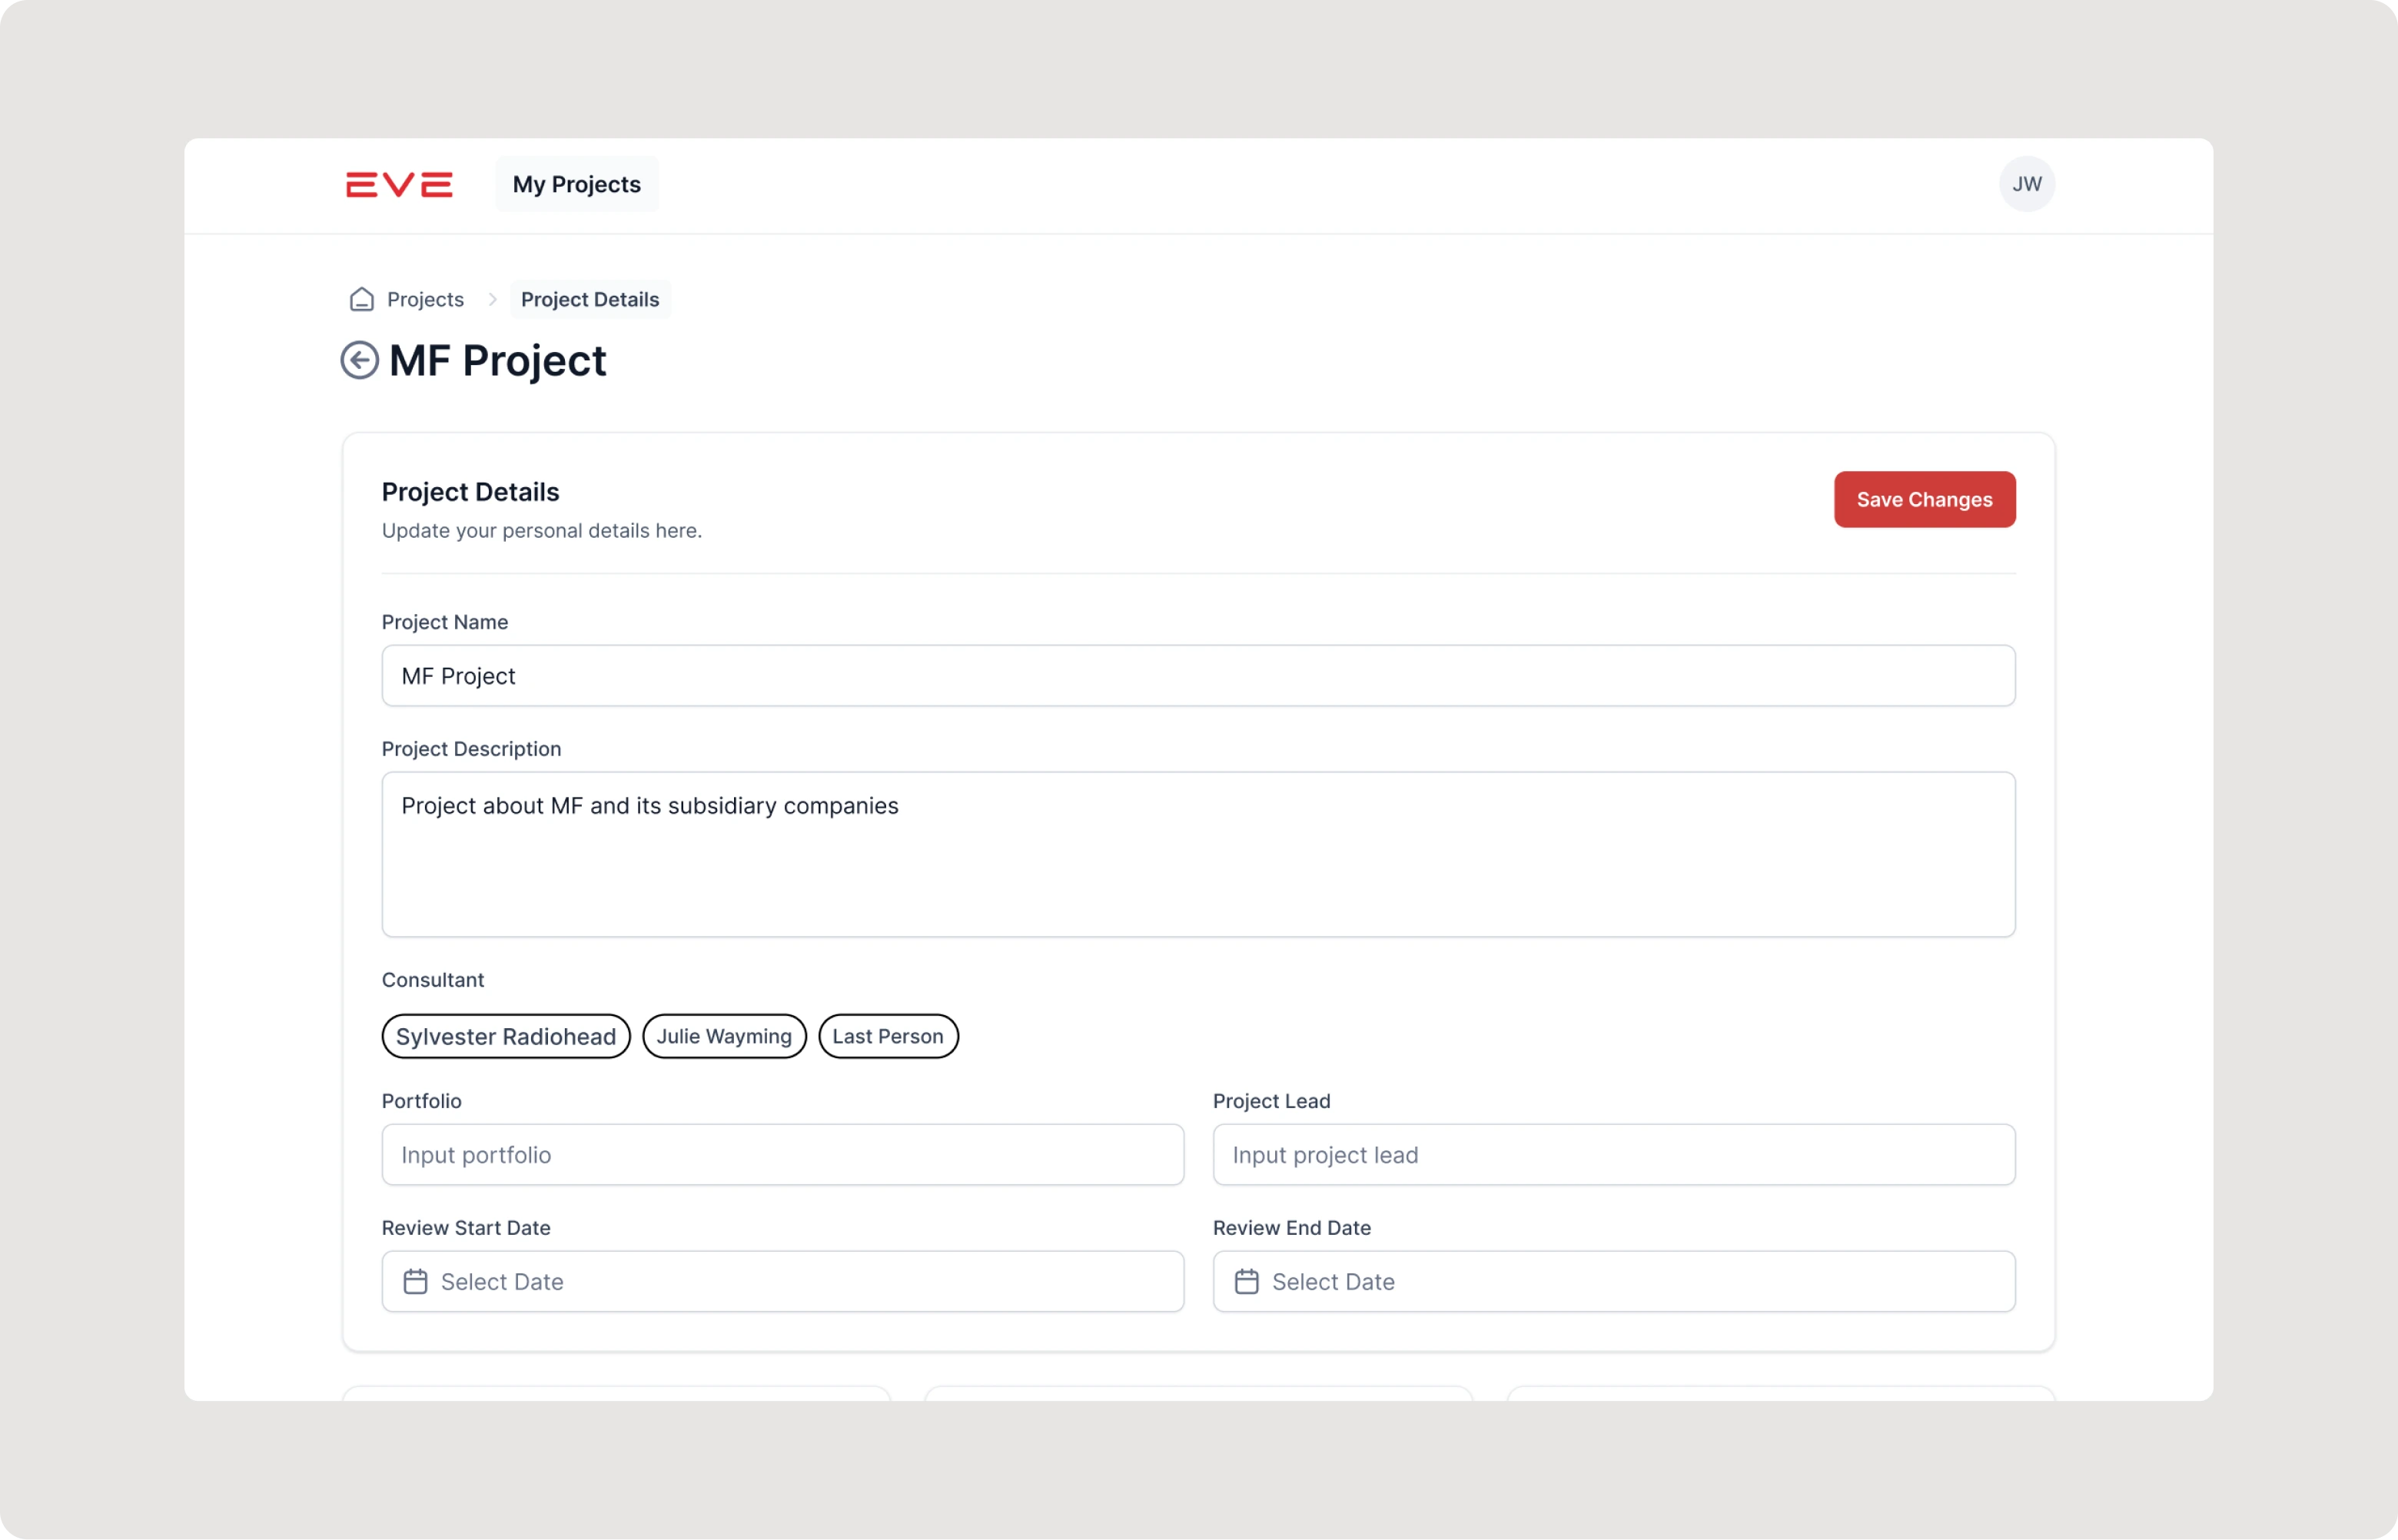Click the Input project lead field
2398x1540 pixels.
pos(1613,1155)
